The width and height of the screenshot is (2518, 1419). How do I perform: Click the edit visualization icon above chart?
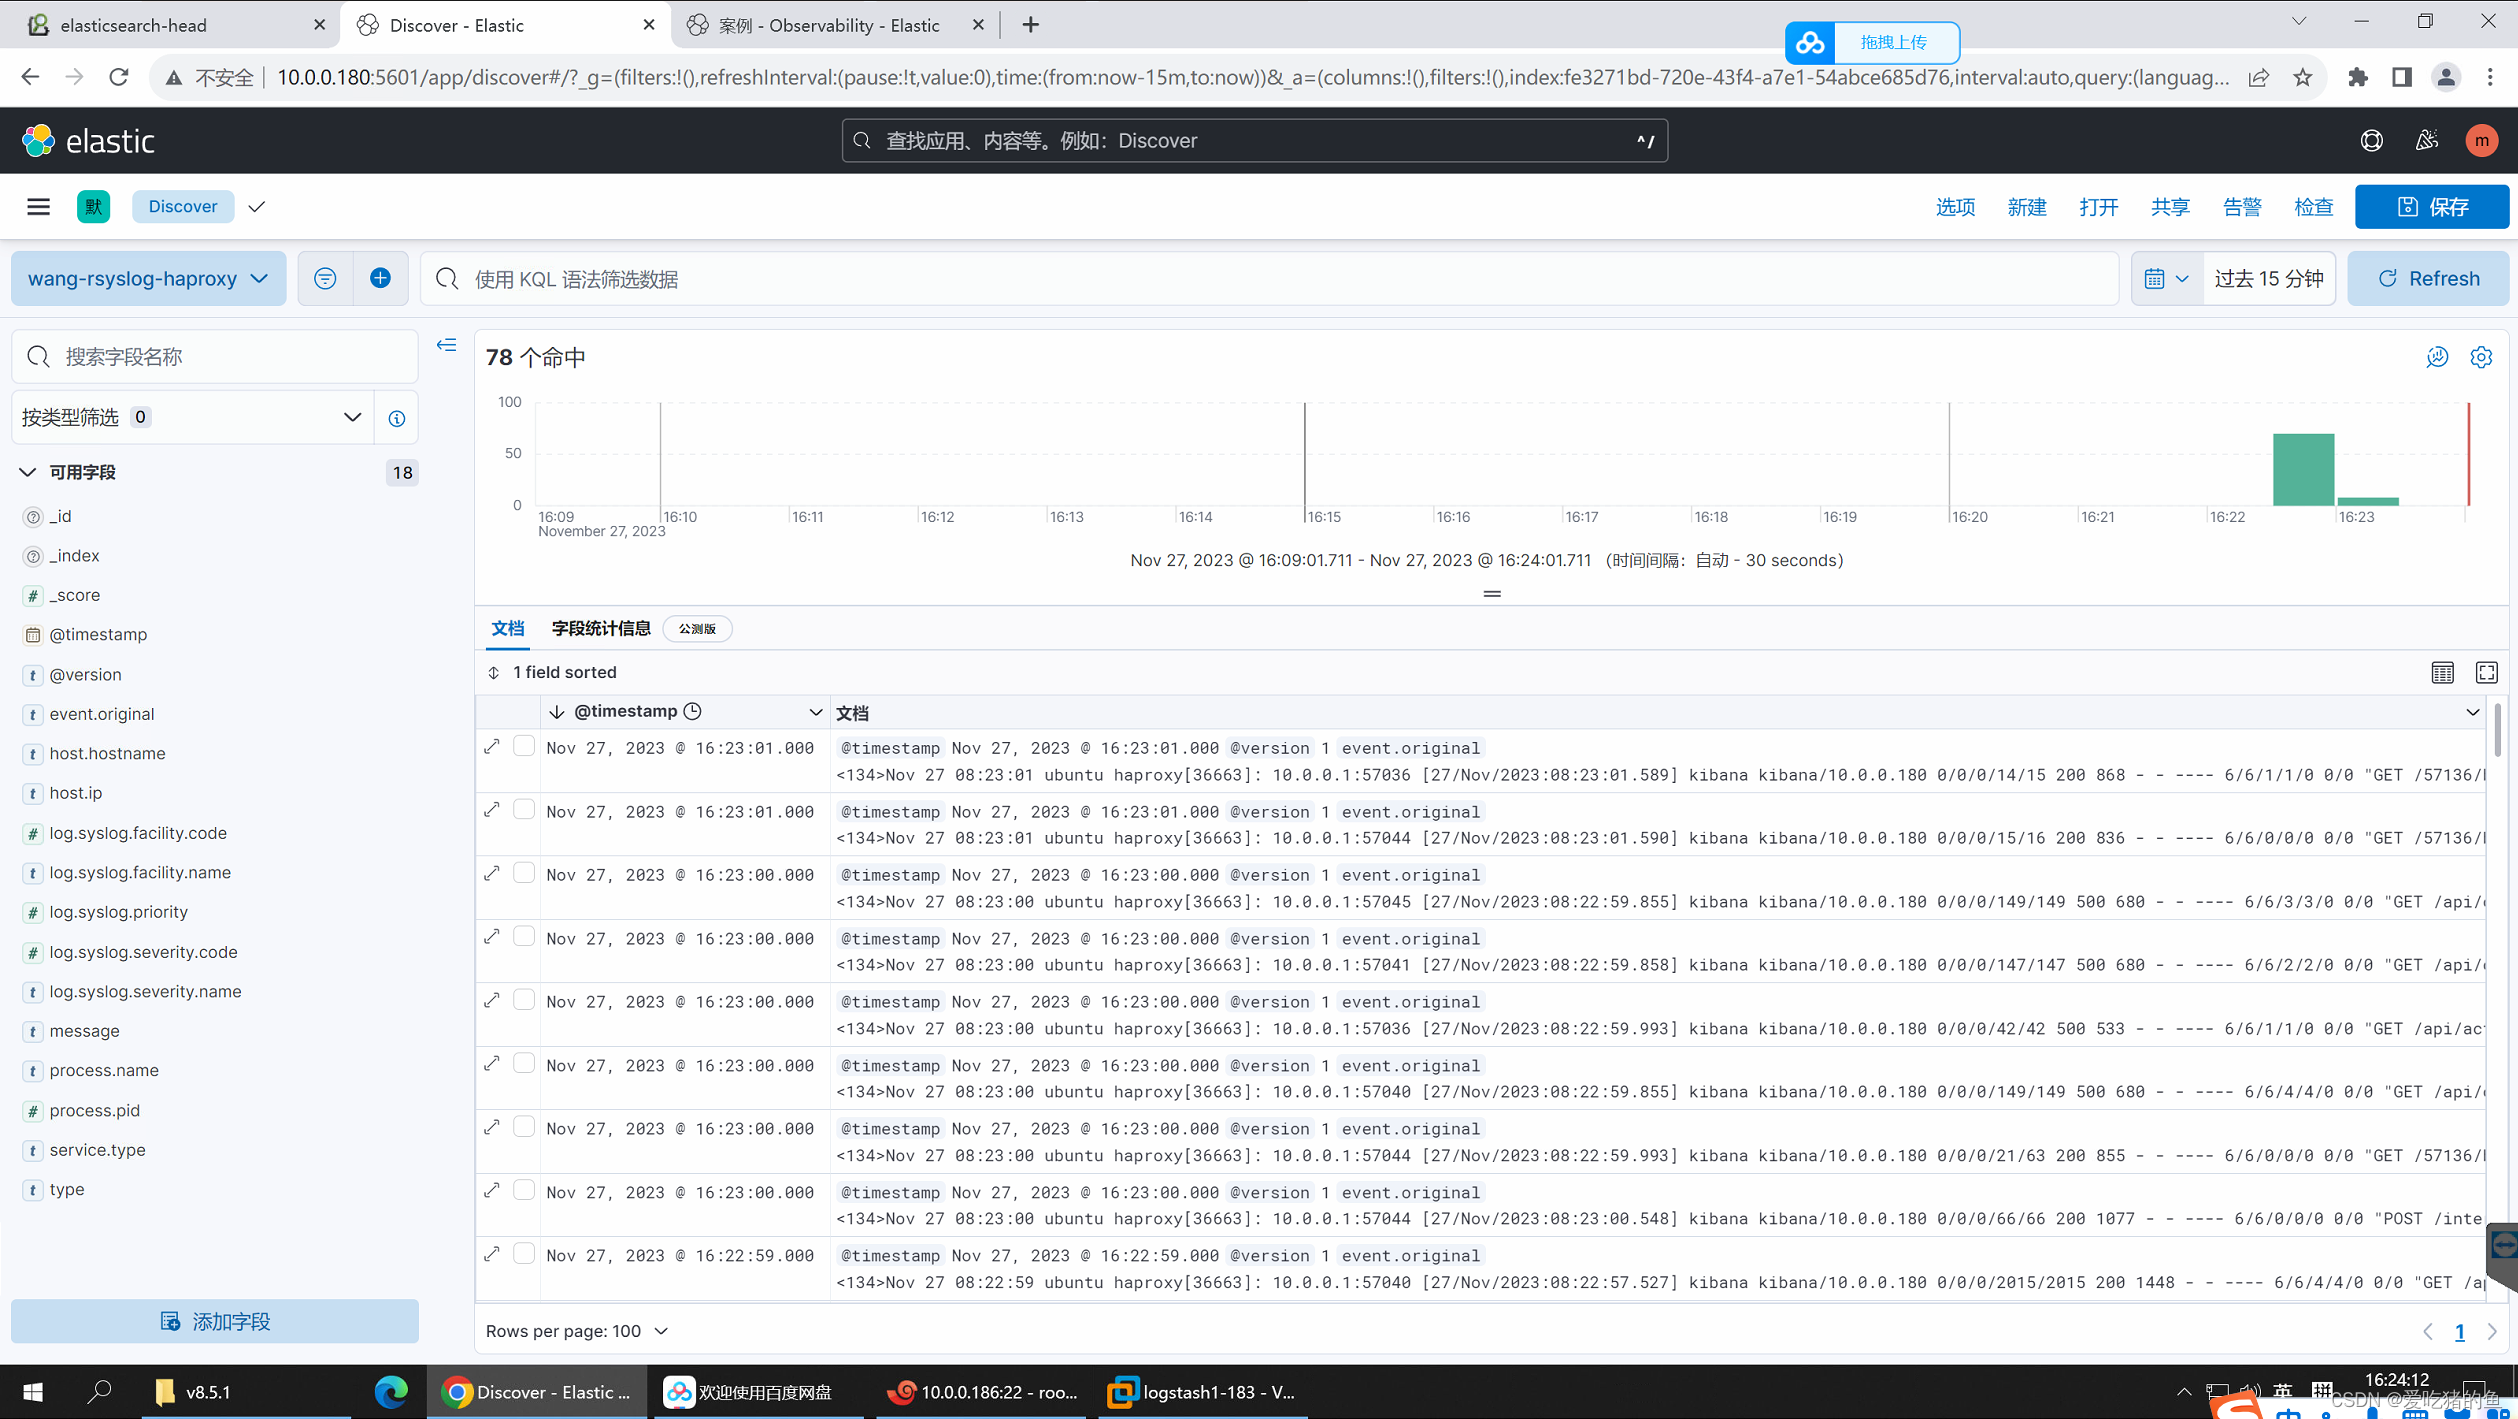[2437, 357]
